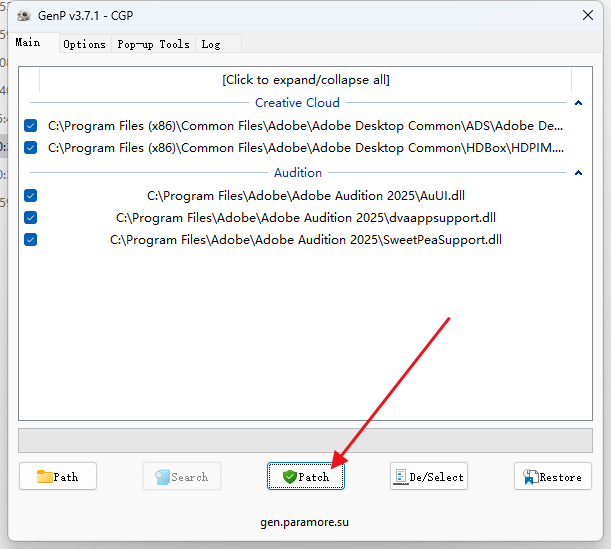Click the Restore button's bookmark file icon
Screen dimensions: 611x549
point(530,477)
